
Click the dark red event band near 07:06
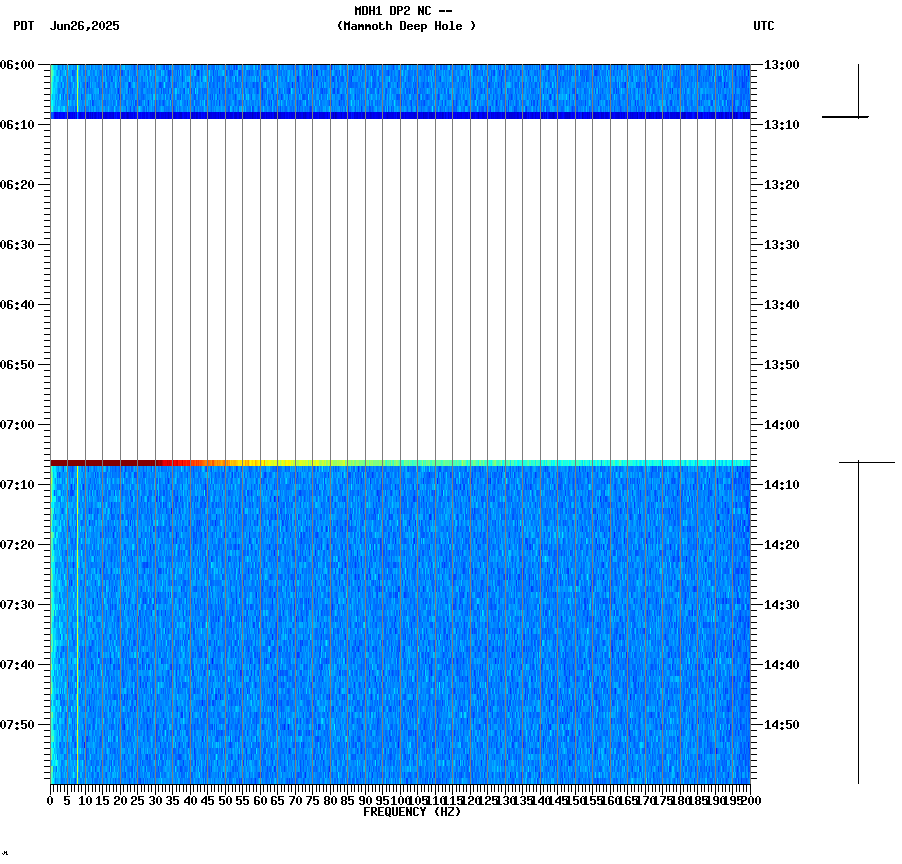click(100, 463)
